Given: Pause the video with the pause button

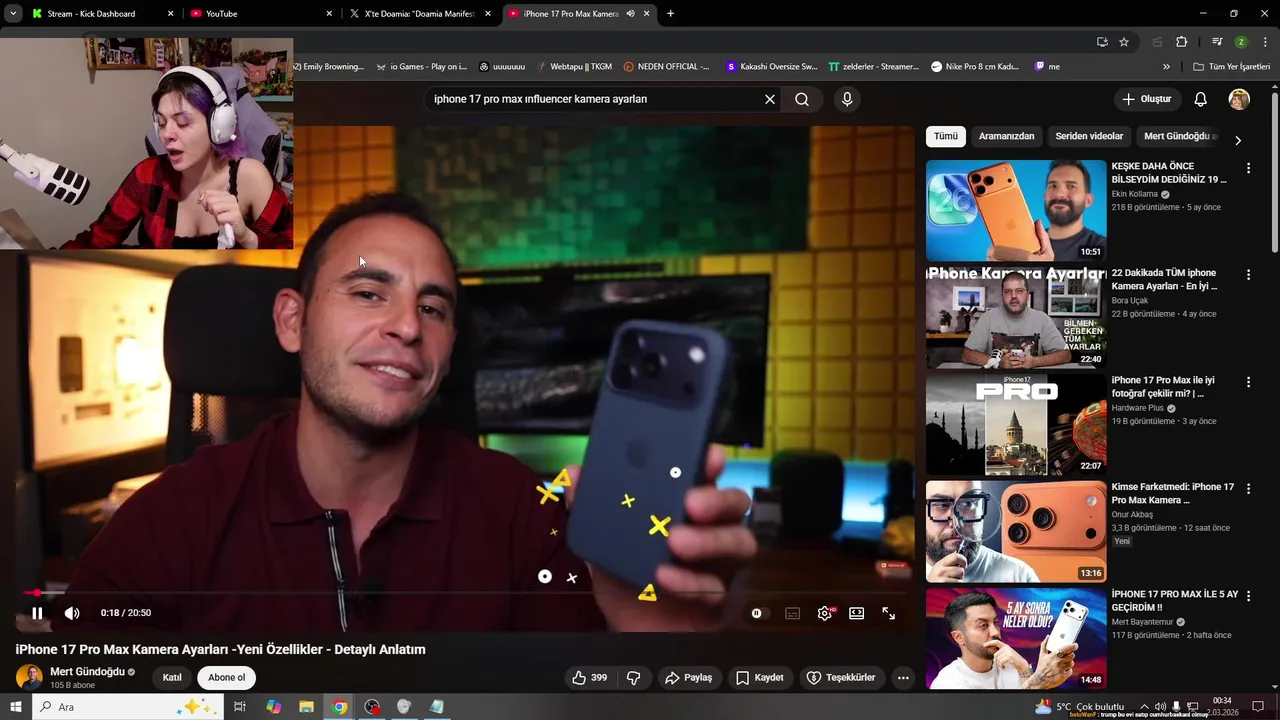Looking at the screenshot, I should (37, 613).
